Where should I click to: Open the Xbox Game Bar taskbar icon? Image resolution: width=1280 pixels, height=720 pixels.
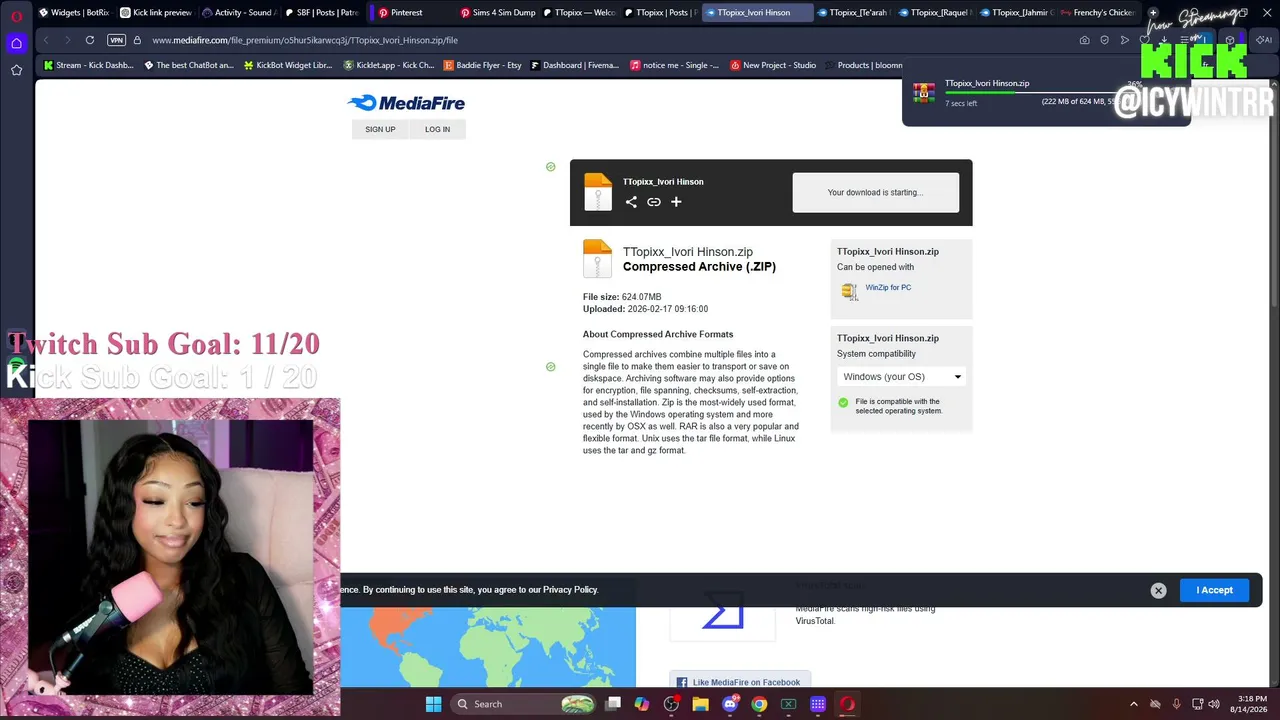[788, 704]
